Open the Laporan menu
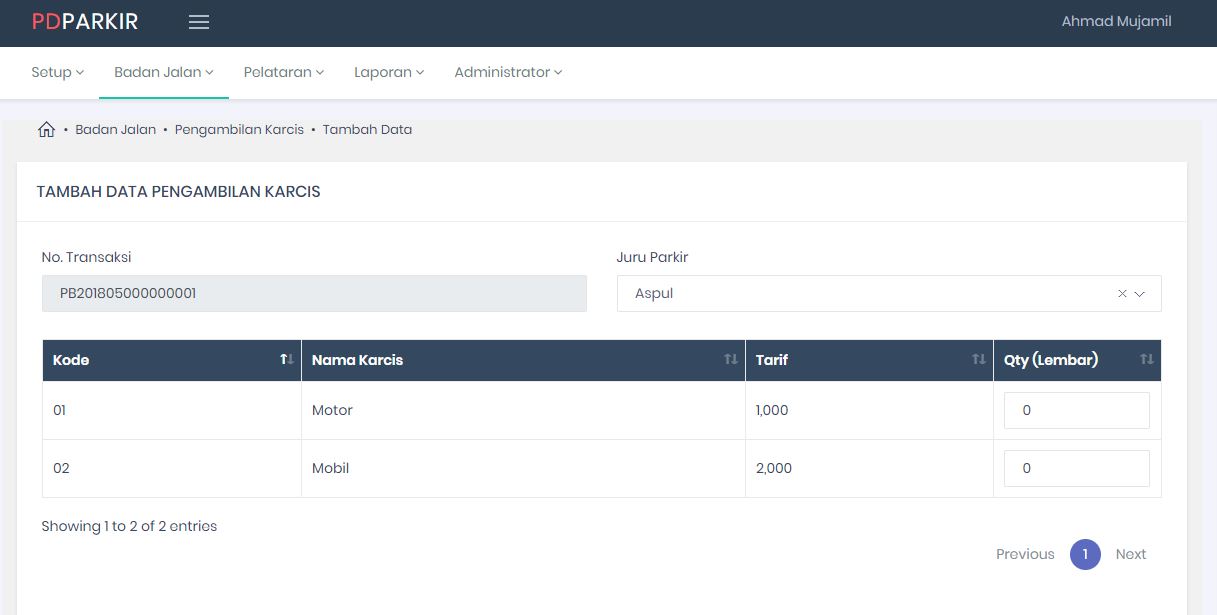Screen dimensions: 1217x615 (x=389, y=73)
